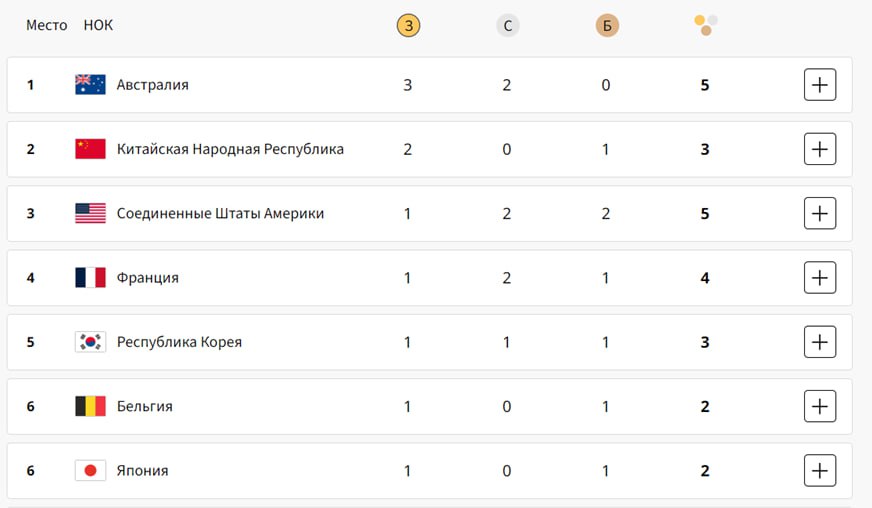Click the United States flag icon

[90, 213]
